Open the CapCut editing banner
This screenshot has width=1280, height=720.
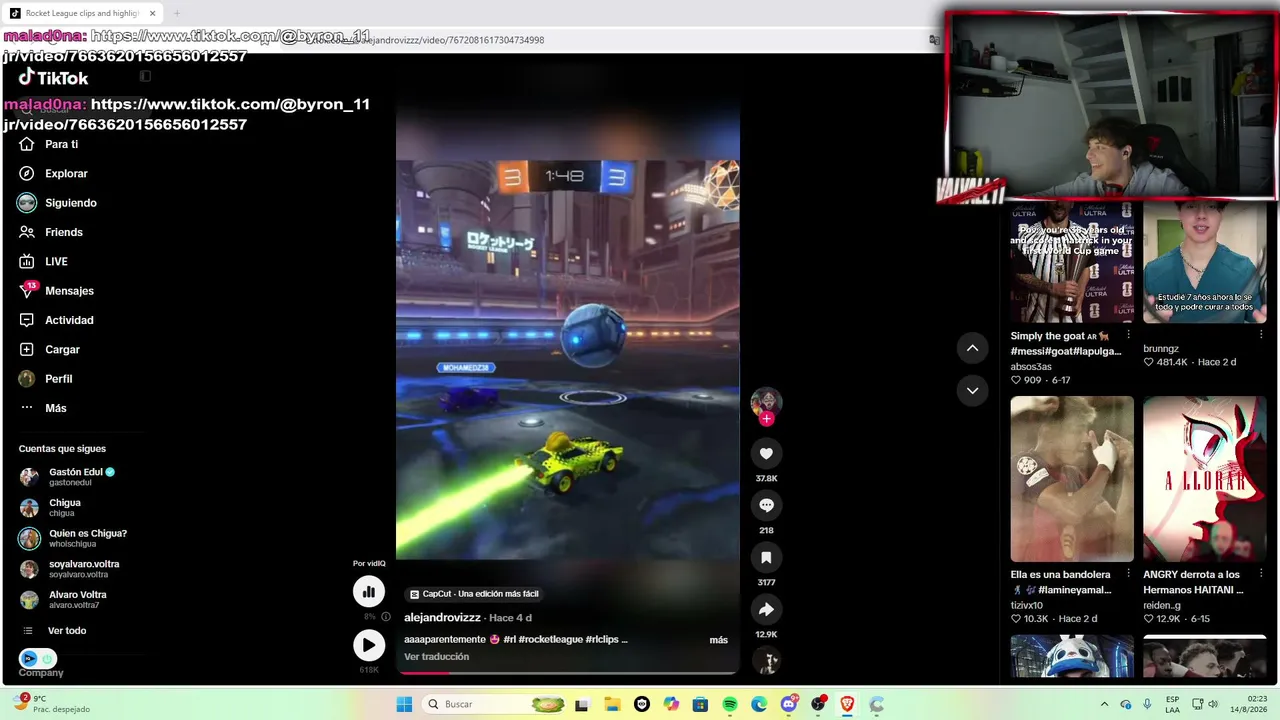[474, 594]
